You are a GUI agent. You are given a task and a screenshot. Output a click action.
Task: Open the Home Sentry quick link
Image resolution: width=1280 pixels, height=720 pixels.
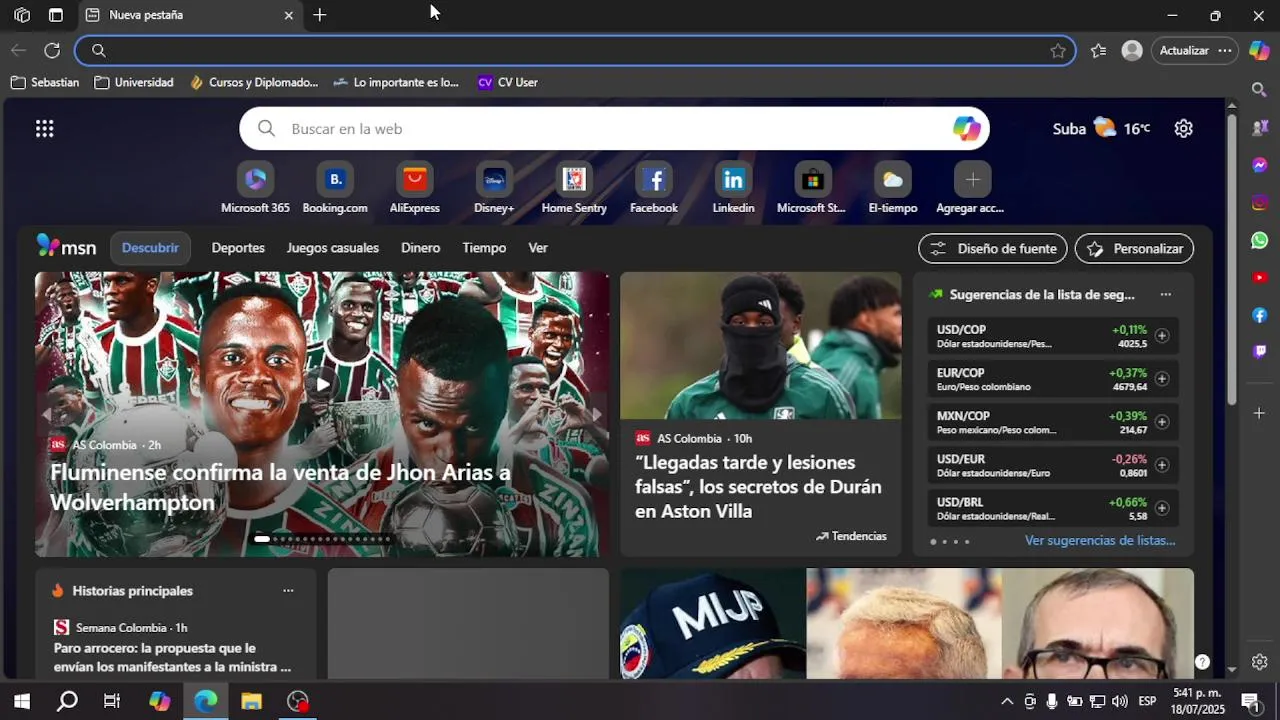point(574,188)
